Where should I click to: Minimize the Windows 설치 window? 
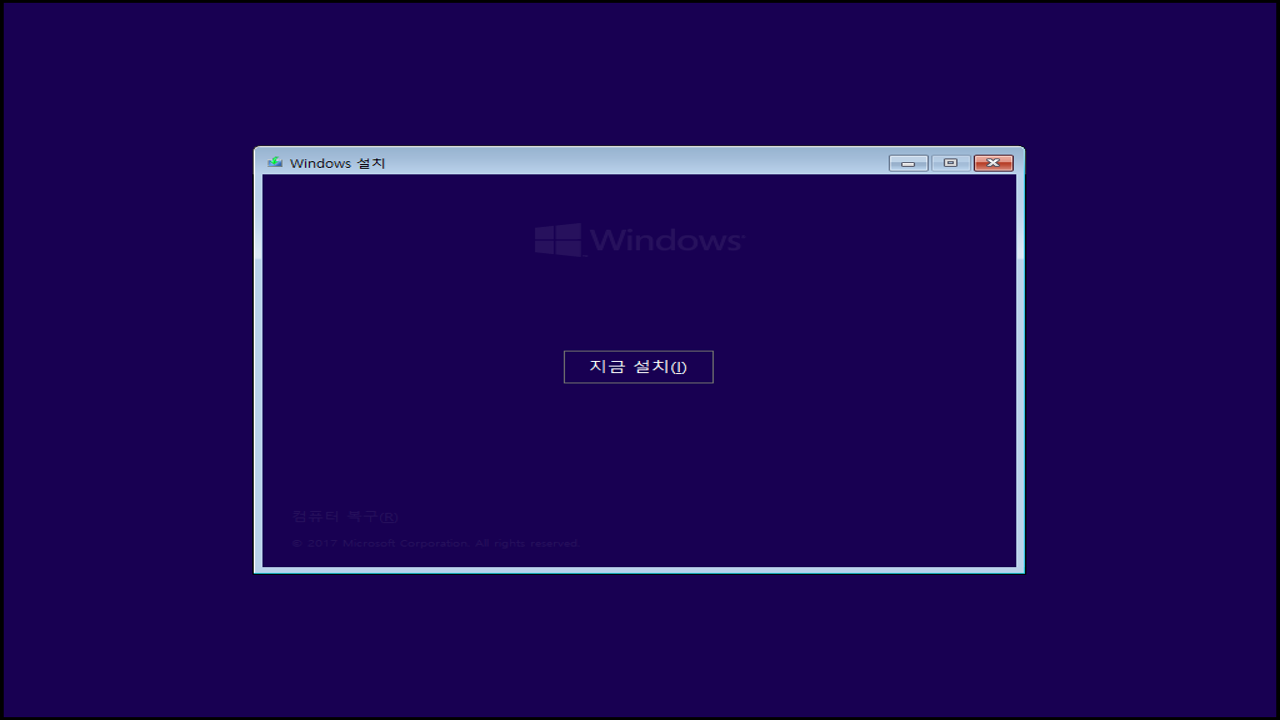908,163
